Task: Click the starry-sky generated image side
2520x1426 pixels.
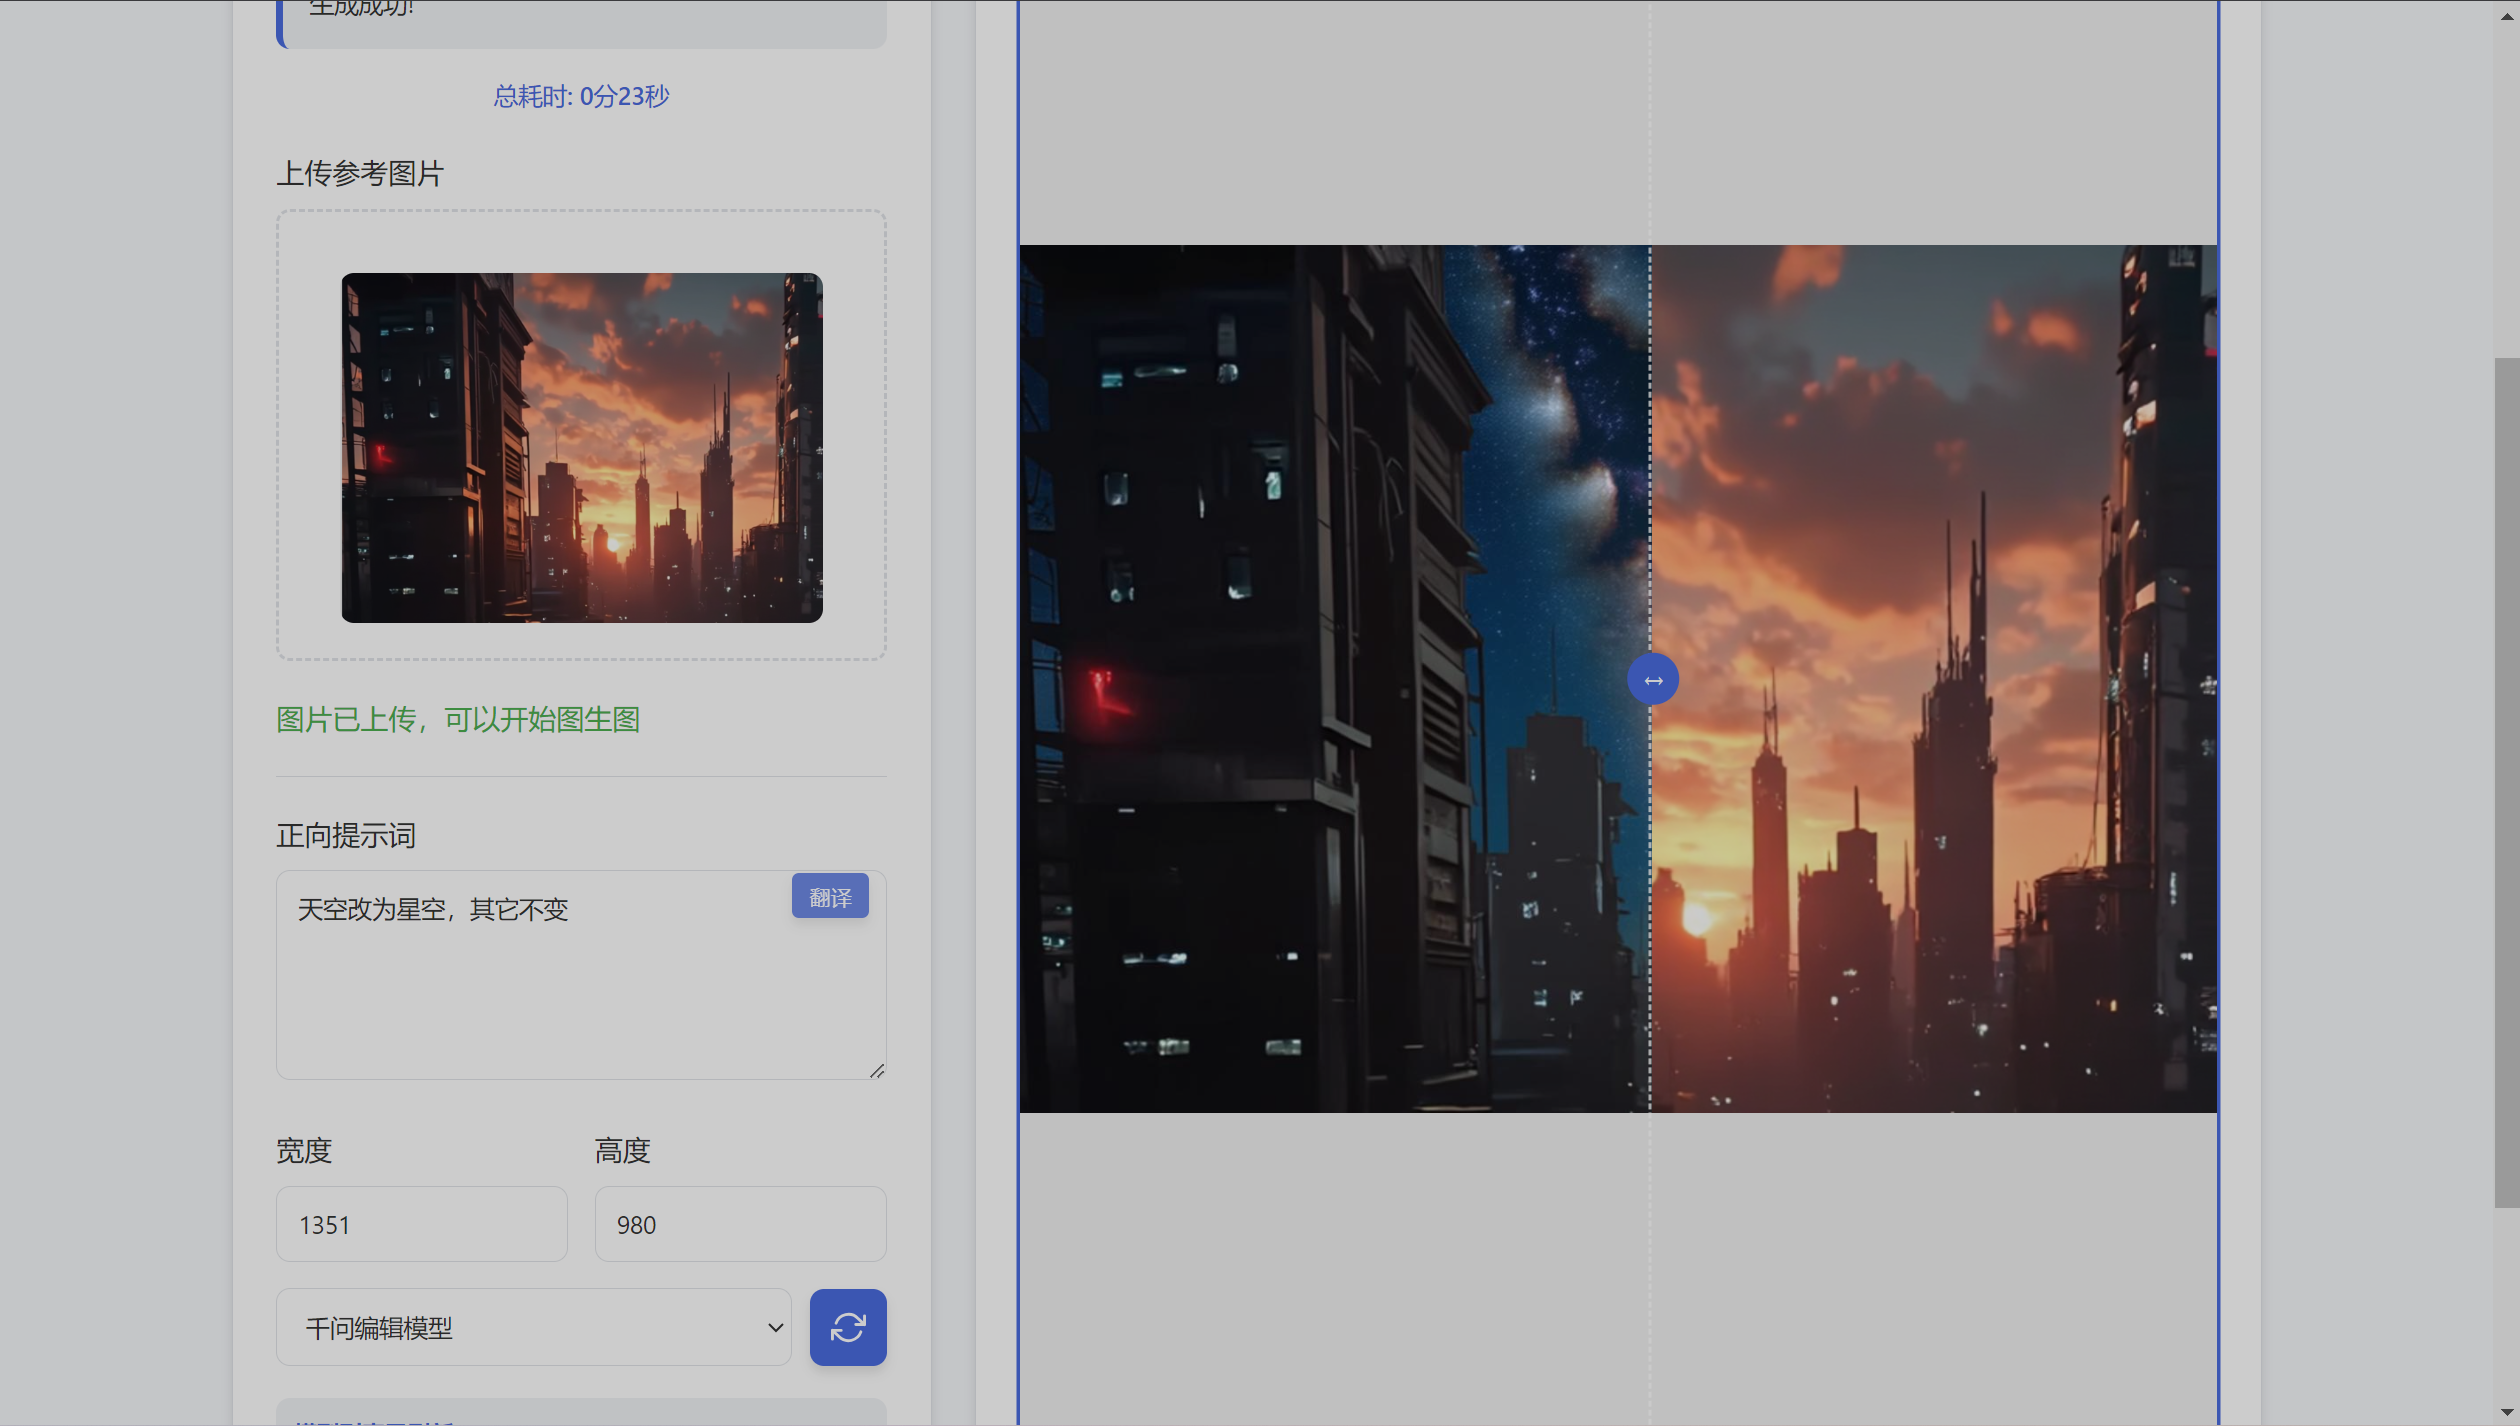Action: [x=1330, y=680]
